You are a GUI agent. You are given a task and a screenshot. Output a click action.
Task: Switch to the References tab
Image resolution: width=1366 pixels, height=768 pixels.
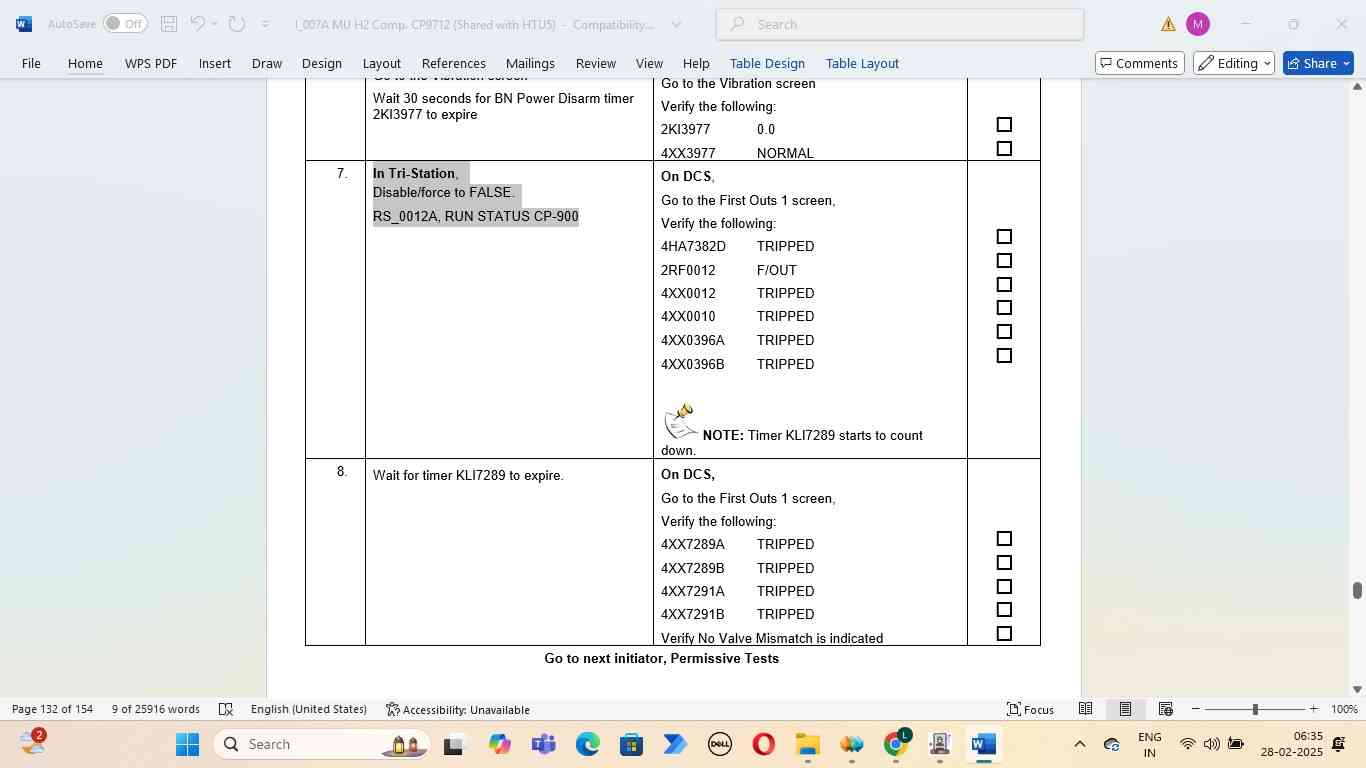click(453, 63)
